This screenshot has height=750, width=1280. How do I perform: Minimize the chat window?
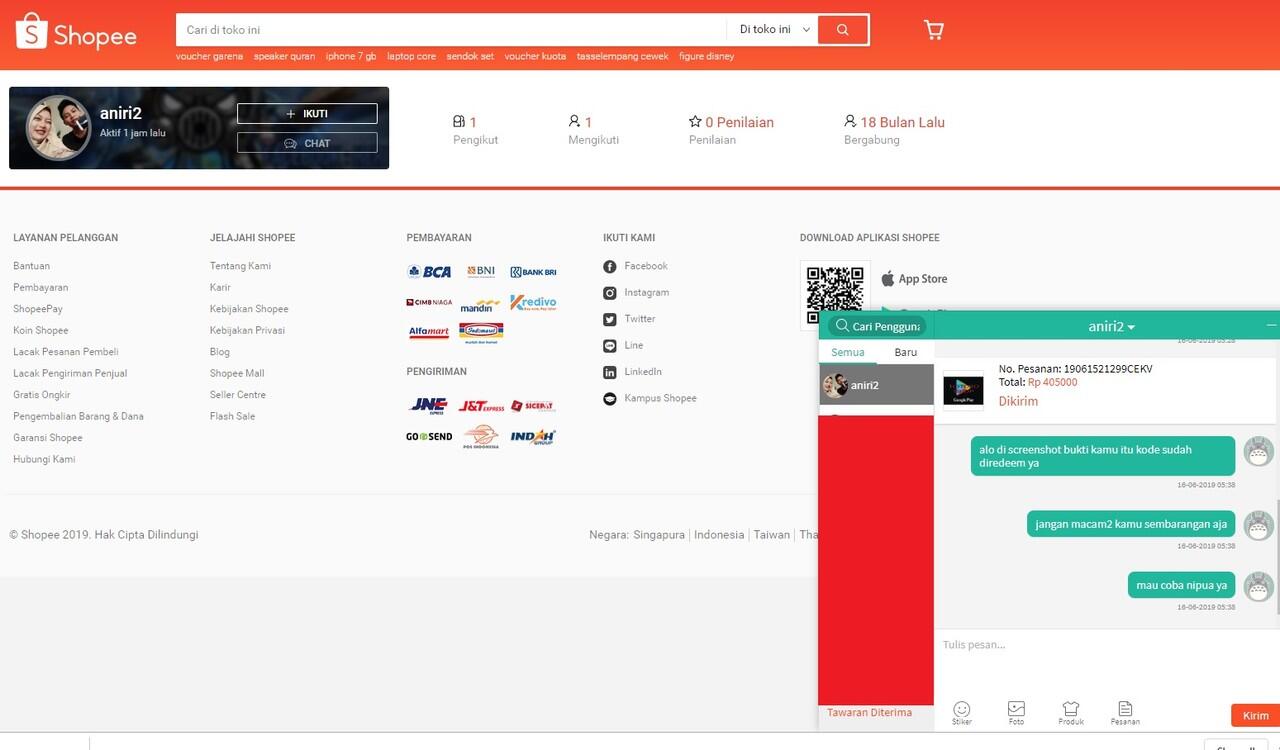(x=1271, y=325)
